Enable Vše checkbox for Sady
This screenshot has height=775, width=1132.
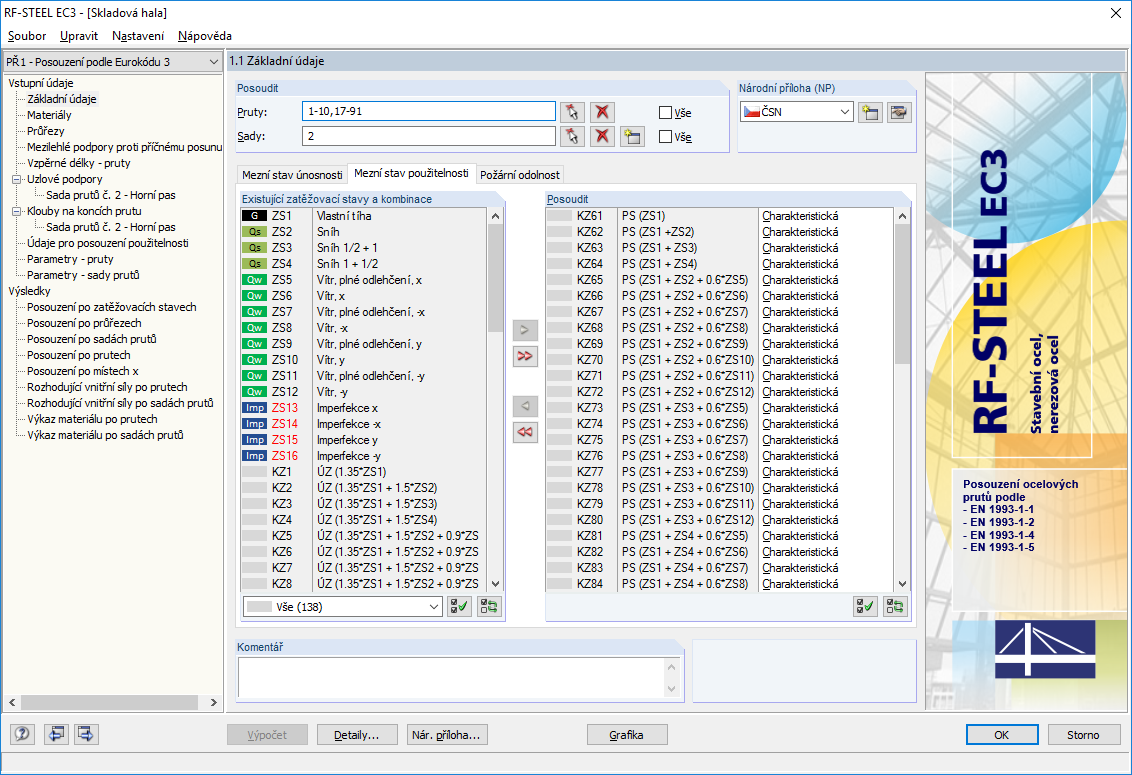(666, 137)
